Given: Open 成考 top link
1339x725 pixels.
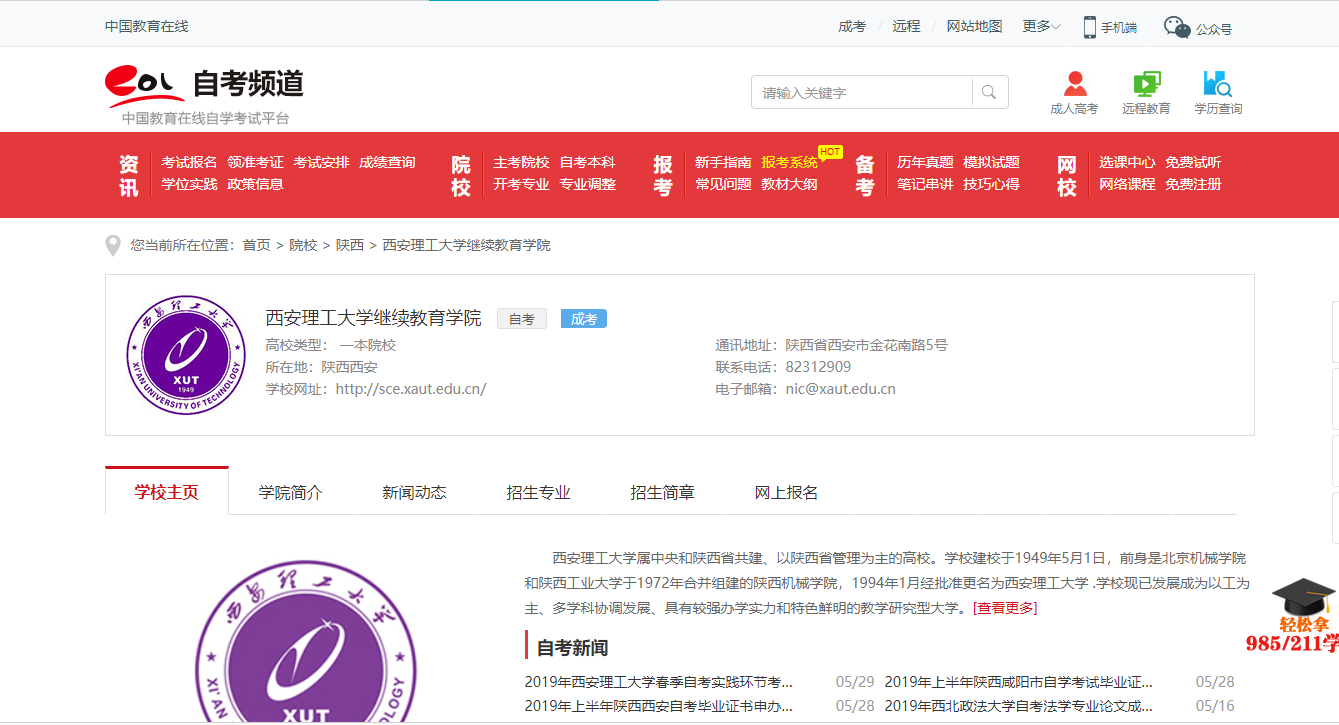Looking at the screenshot, I should pos(852,27).
